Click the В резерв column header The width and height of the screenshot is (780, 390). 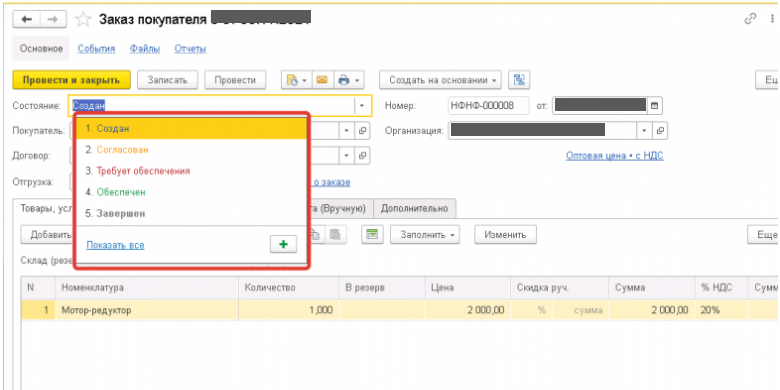click(x=382, y=288)
